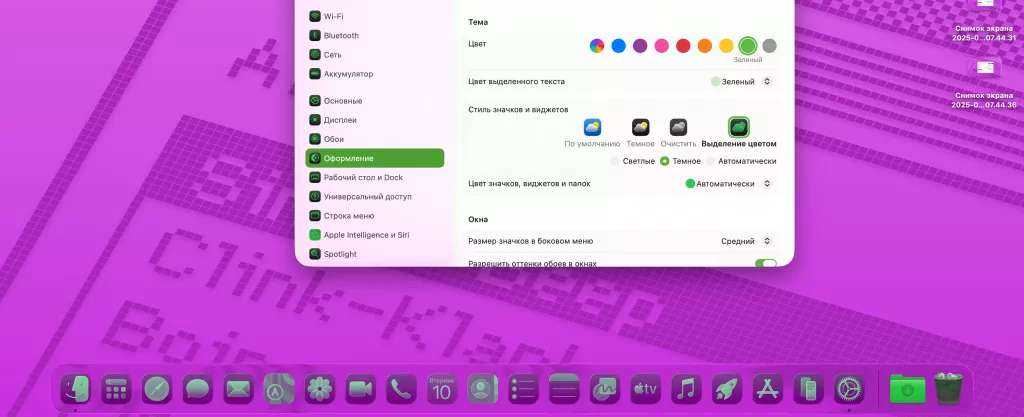Open Reminders from the Dock
Image resolution: width=1024 pixels, height=417 pixels.
point(523,390)
